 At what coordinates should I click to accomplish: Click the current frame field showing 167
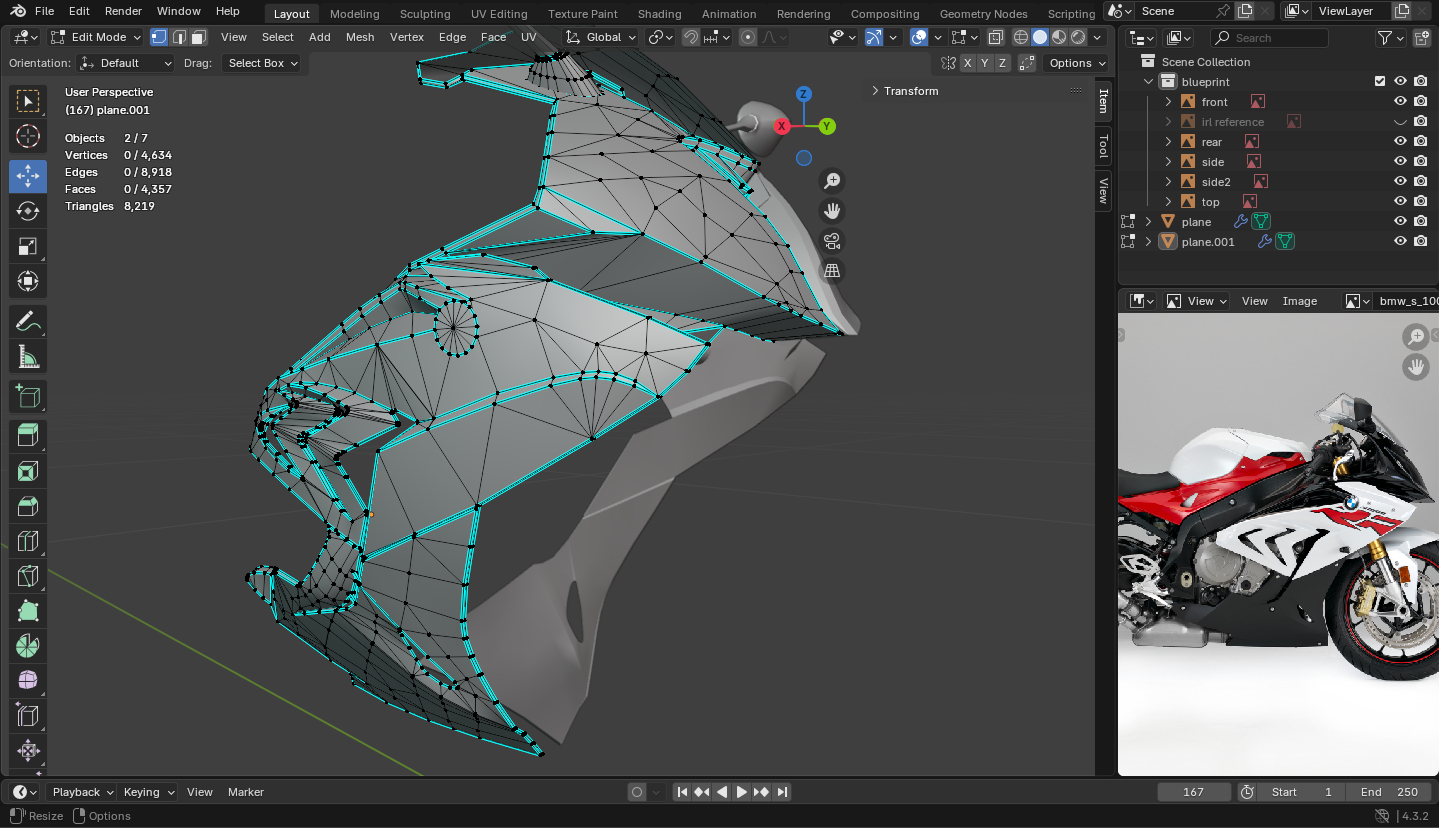click(1193, 792)
